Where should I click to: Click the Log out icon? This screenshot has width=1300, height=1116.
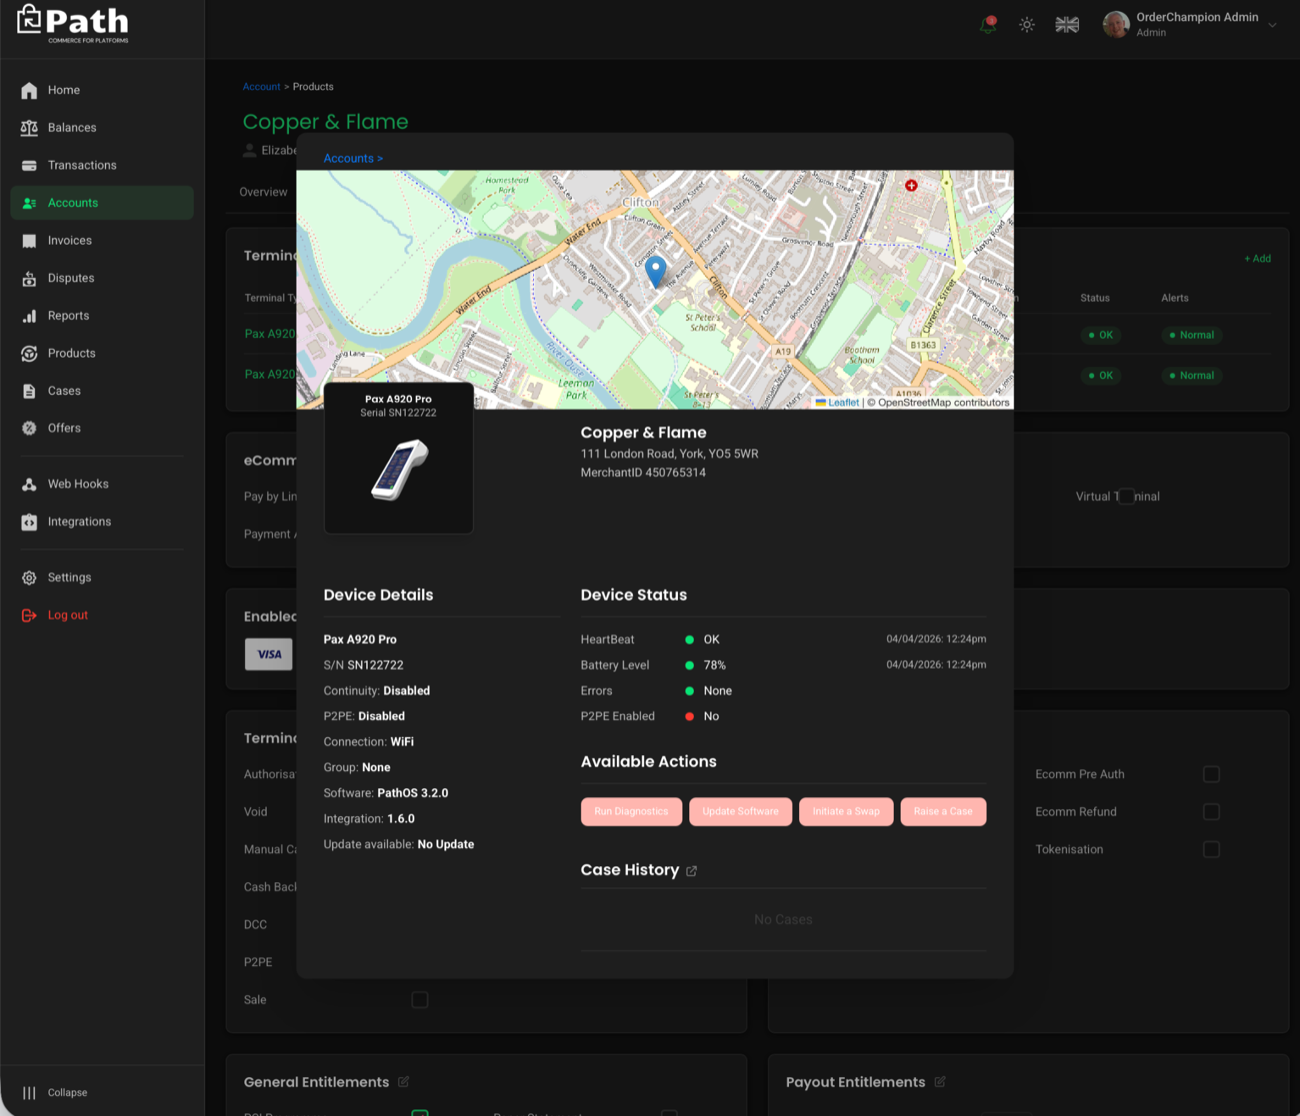[29, 615]
